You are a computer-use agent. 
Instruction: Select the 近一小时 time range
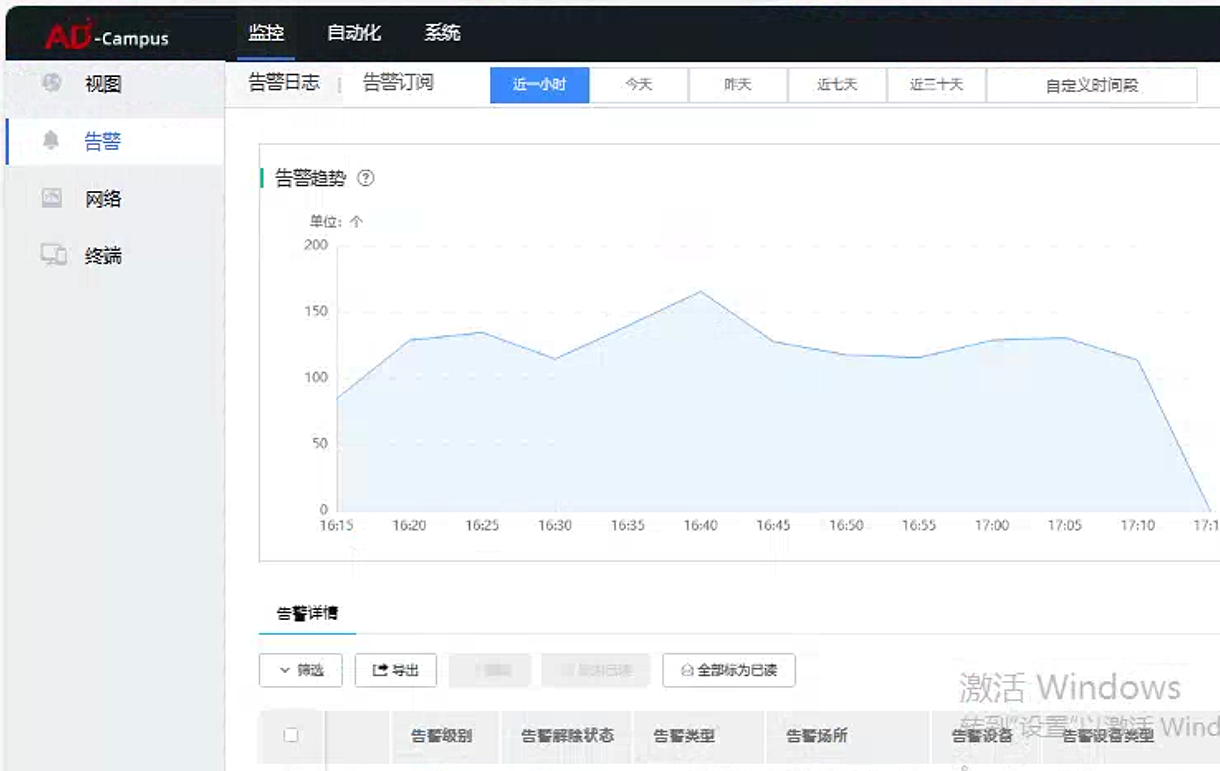coord(539,86)
